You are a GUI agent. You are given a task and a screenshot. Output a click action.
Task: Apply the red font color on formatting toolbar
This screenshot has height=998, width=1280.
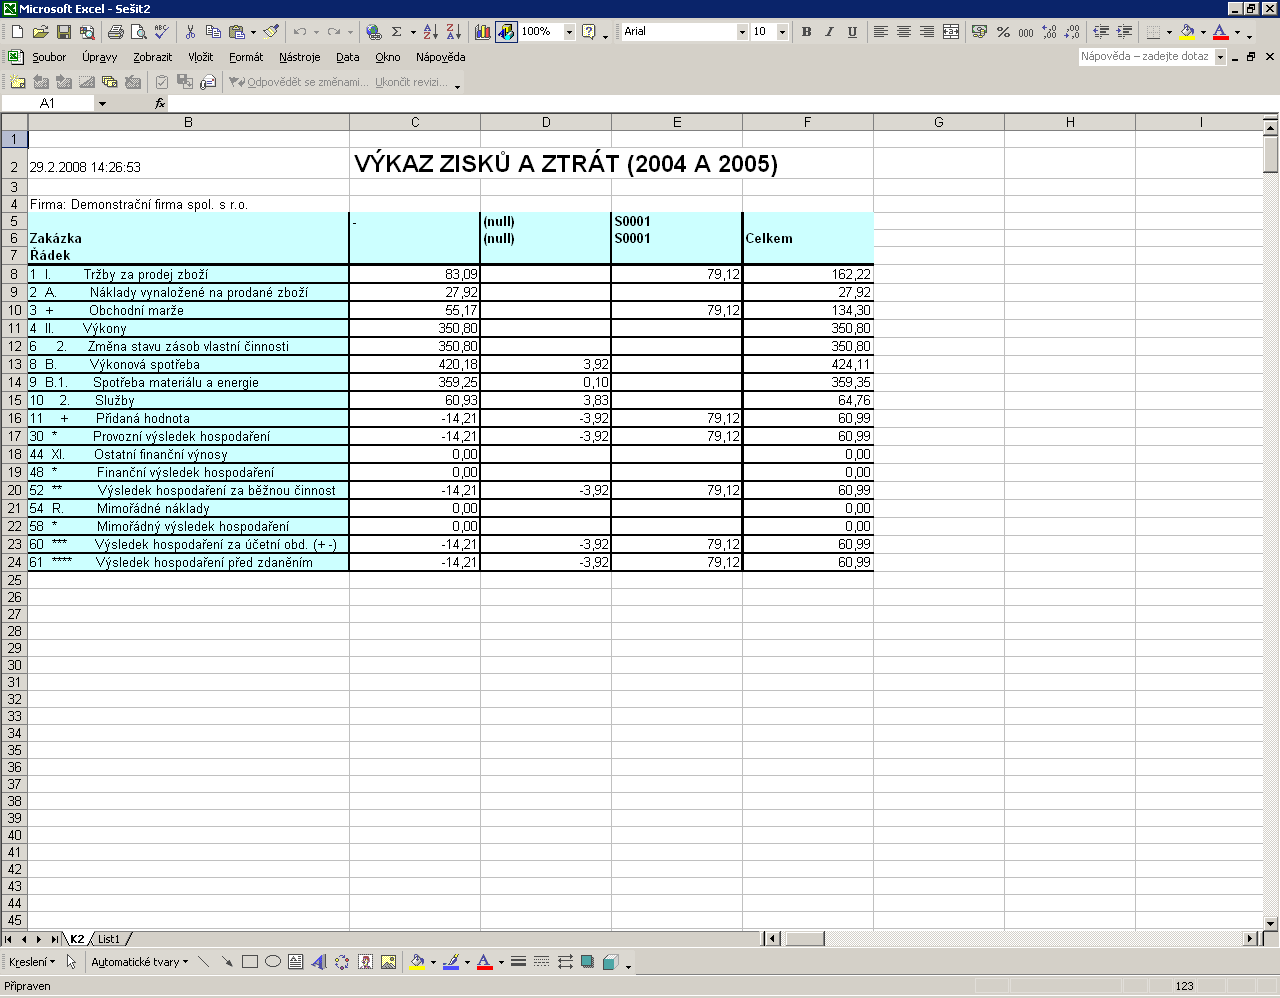click(x=1220, y=32)
